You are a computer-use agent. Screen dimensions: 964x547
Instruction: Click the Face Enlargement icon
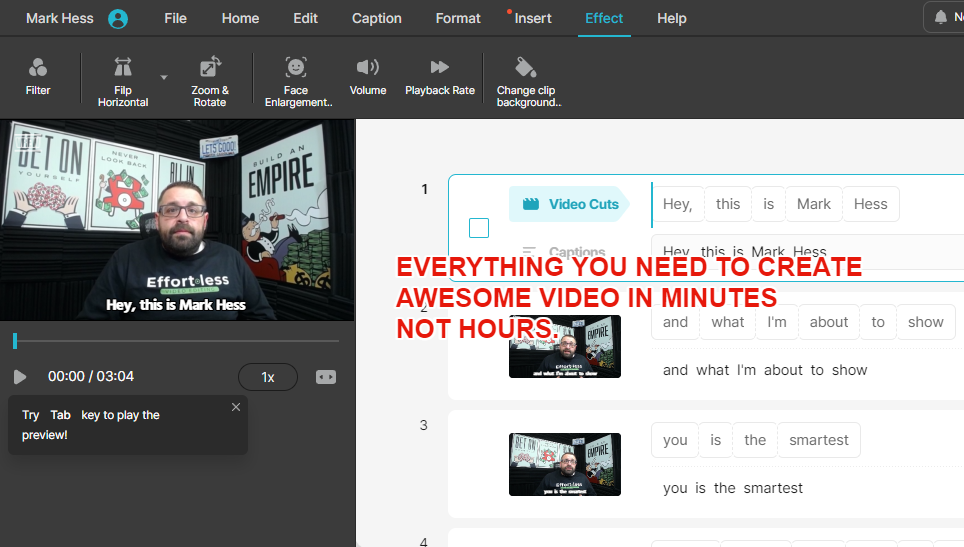296,68
